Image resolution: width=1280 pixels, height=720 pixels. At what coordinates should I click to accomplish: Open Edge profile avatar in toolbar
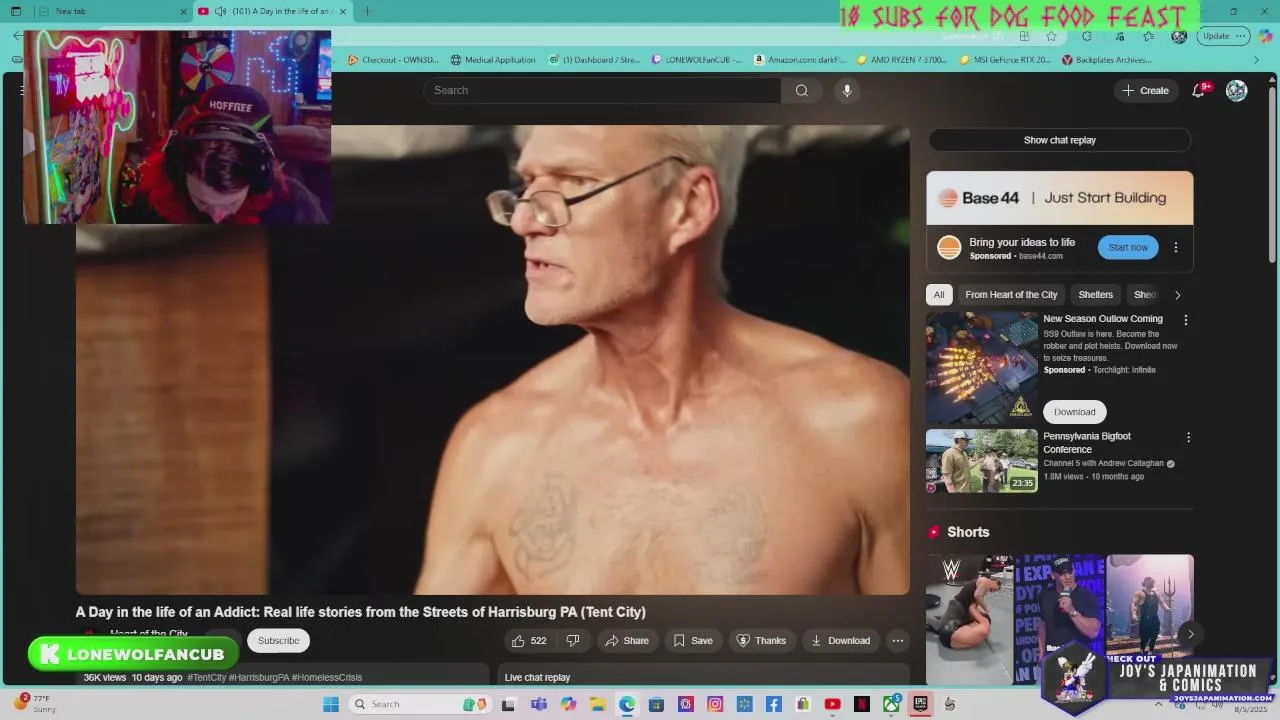point(1179,36)
